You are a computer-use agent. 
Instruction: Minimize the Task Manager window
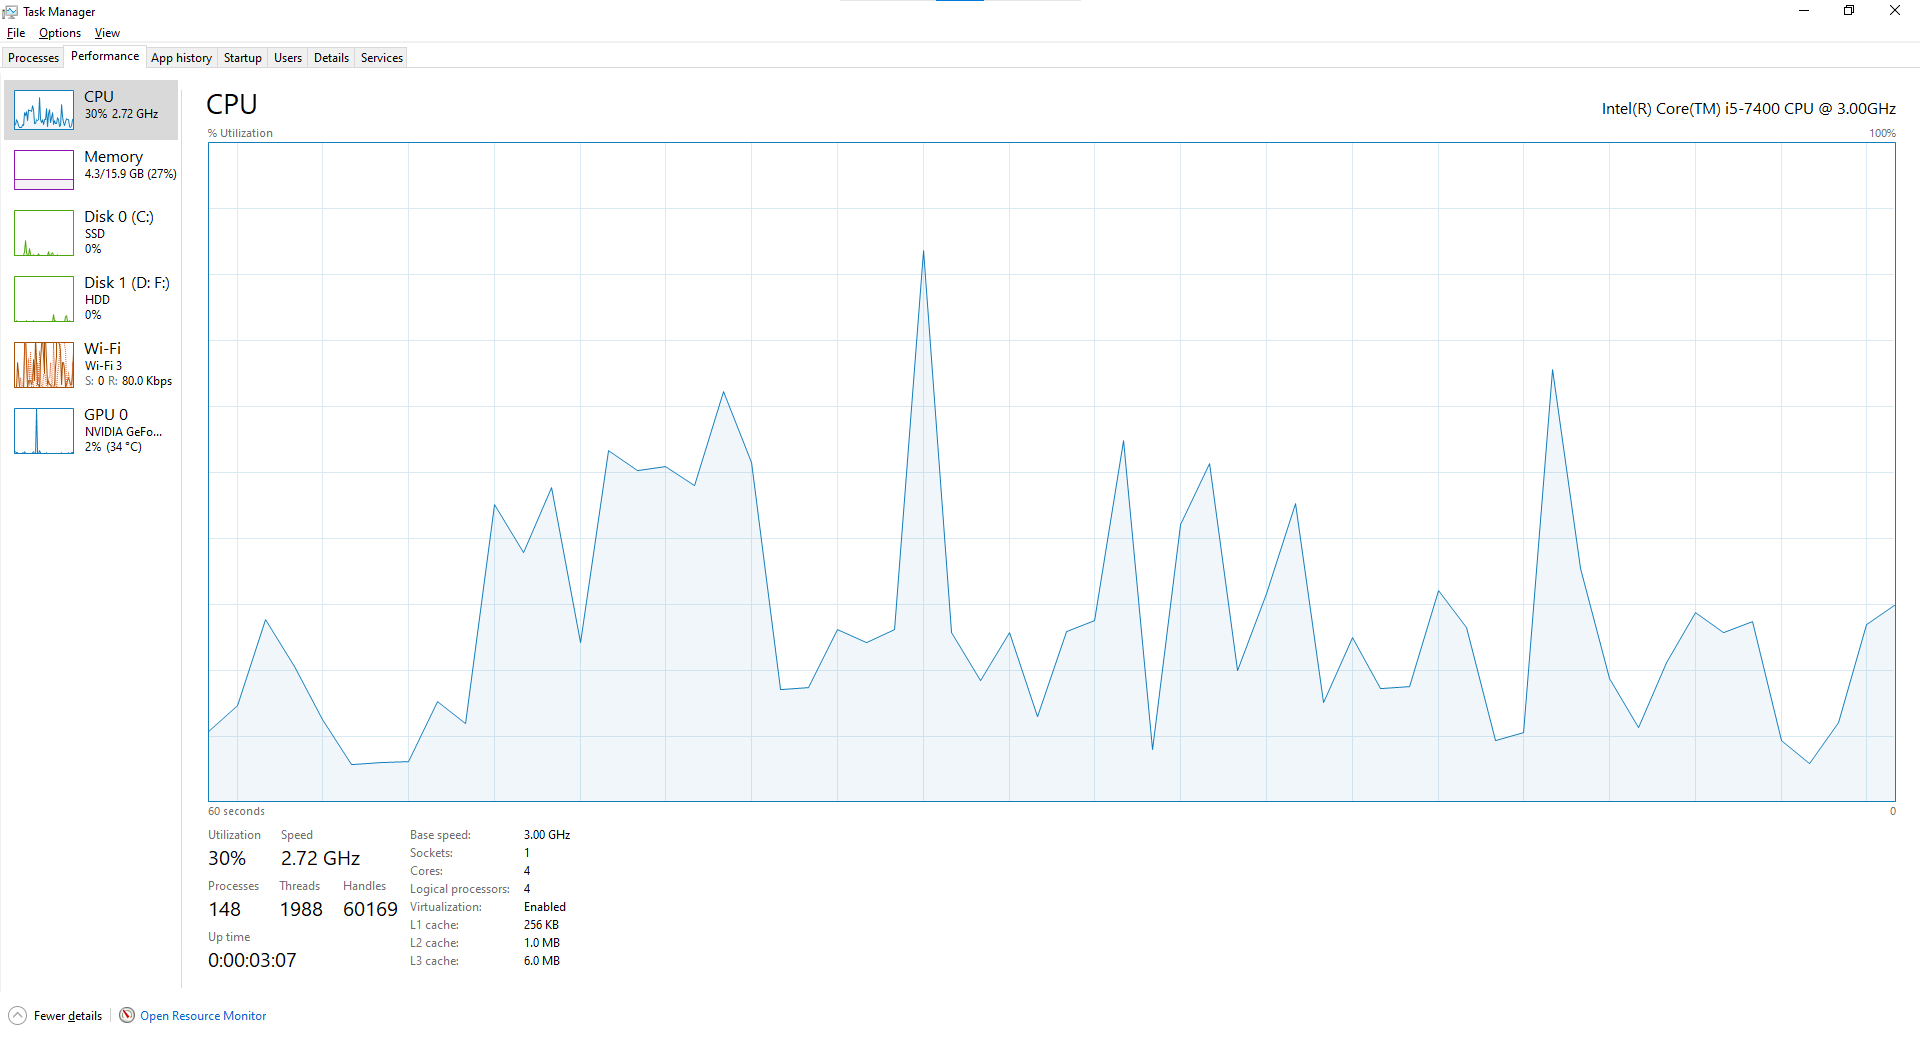point(1804,11)
